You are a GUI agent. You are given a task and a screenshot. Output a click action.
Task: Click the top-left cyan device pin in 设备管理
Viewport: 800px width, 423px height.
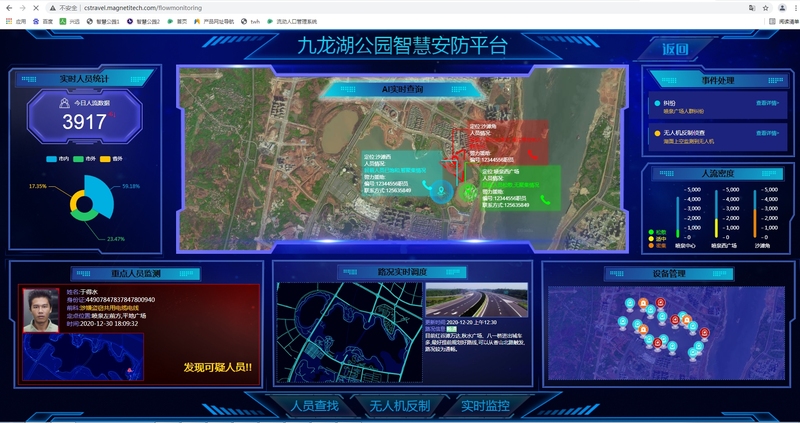click(630, 304)
